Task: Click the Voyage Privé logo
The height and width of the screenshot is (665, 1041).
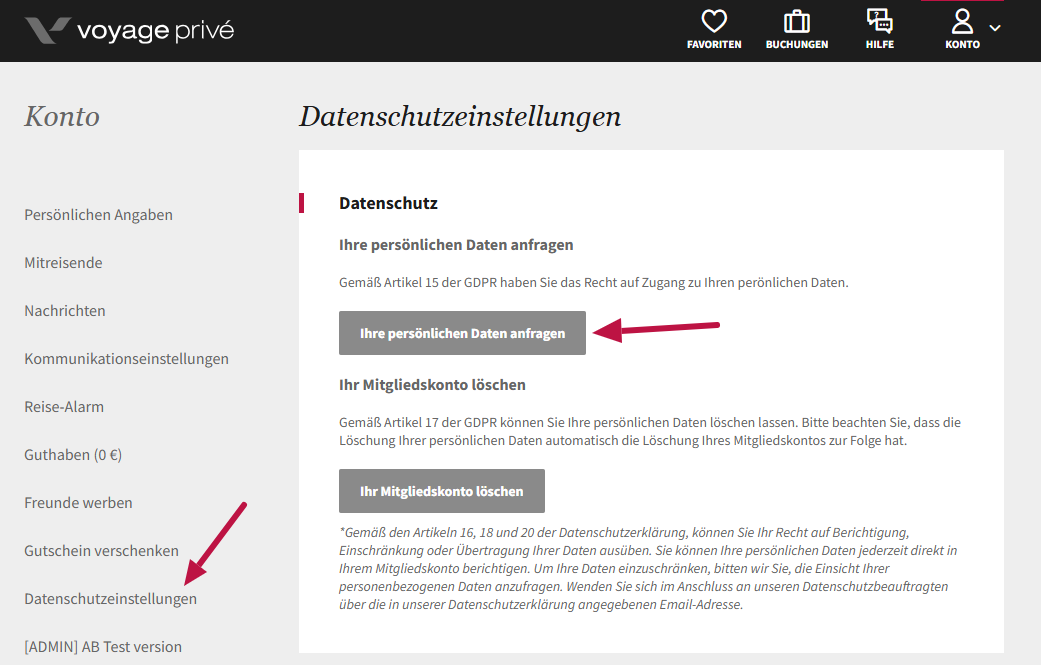Action: point(129,30)
